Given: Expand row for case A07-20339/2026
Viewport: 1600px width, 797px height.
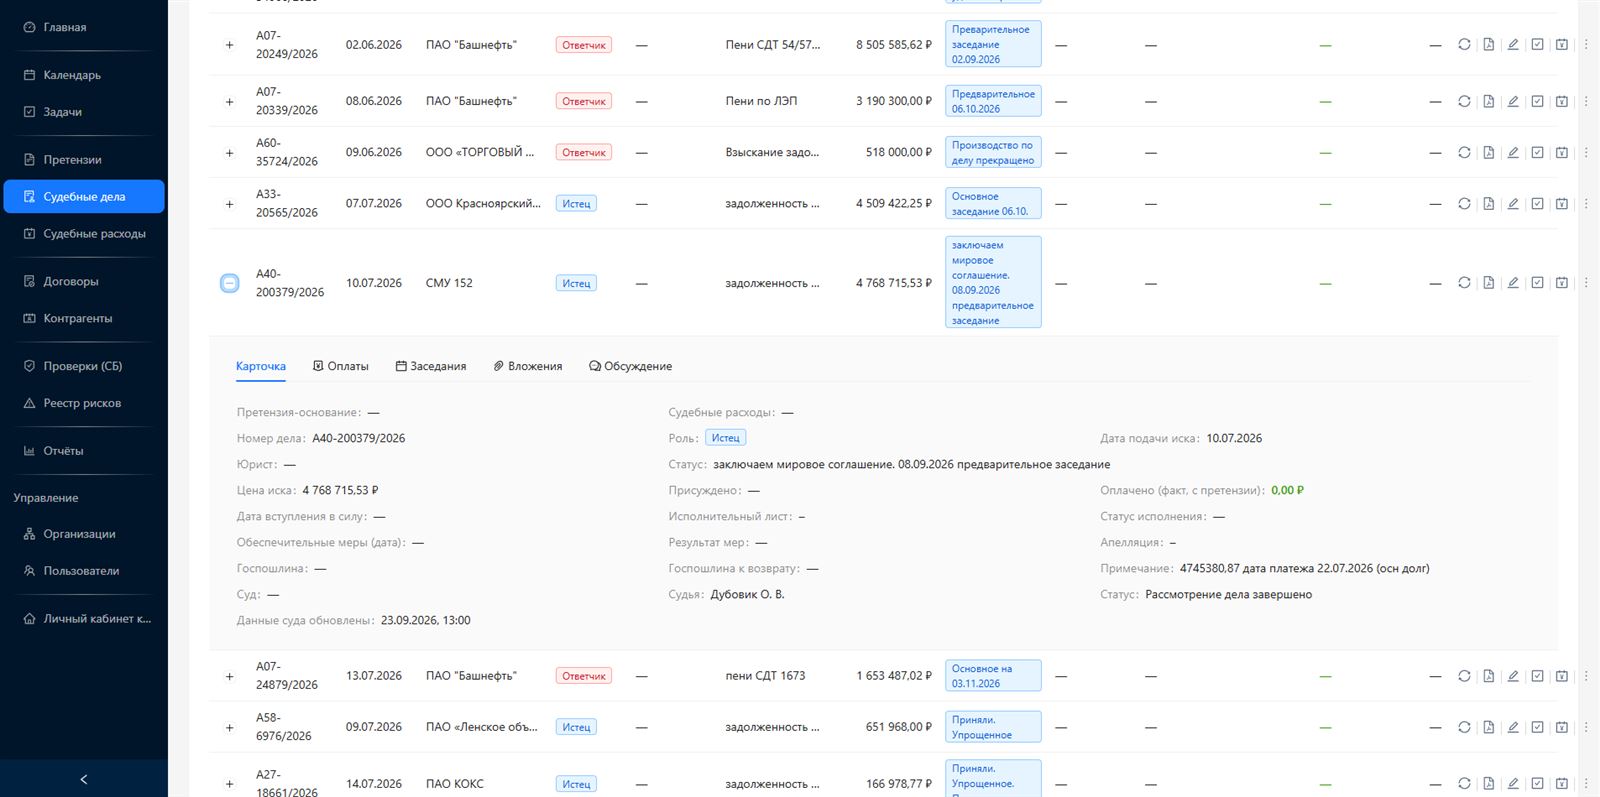Looking at the screenshot, I should pyautogui.click(x=229, y=102).
